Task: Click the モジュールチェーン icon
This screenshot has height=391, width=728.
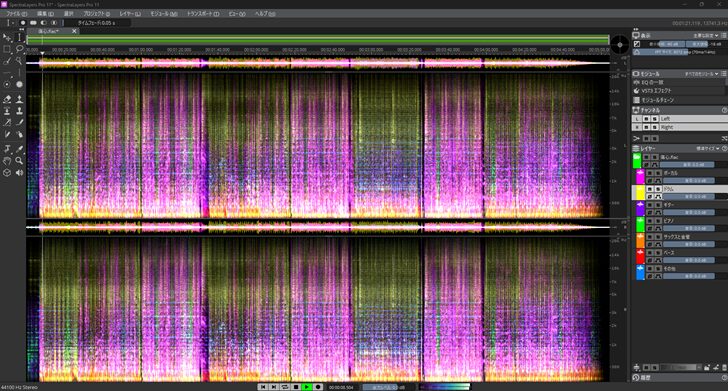Action: (x=637, y=100)
